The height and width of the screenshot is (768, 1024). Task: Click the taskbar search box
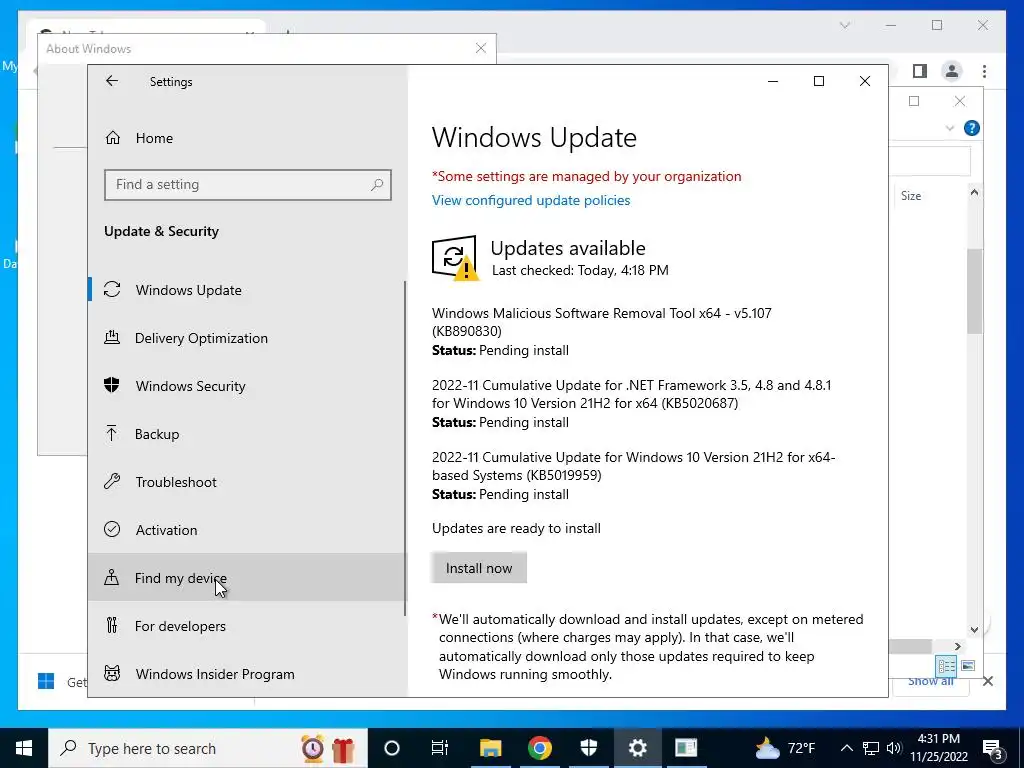(208, 748)
